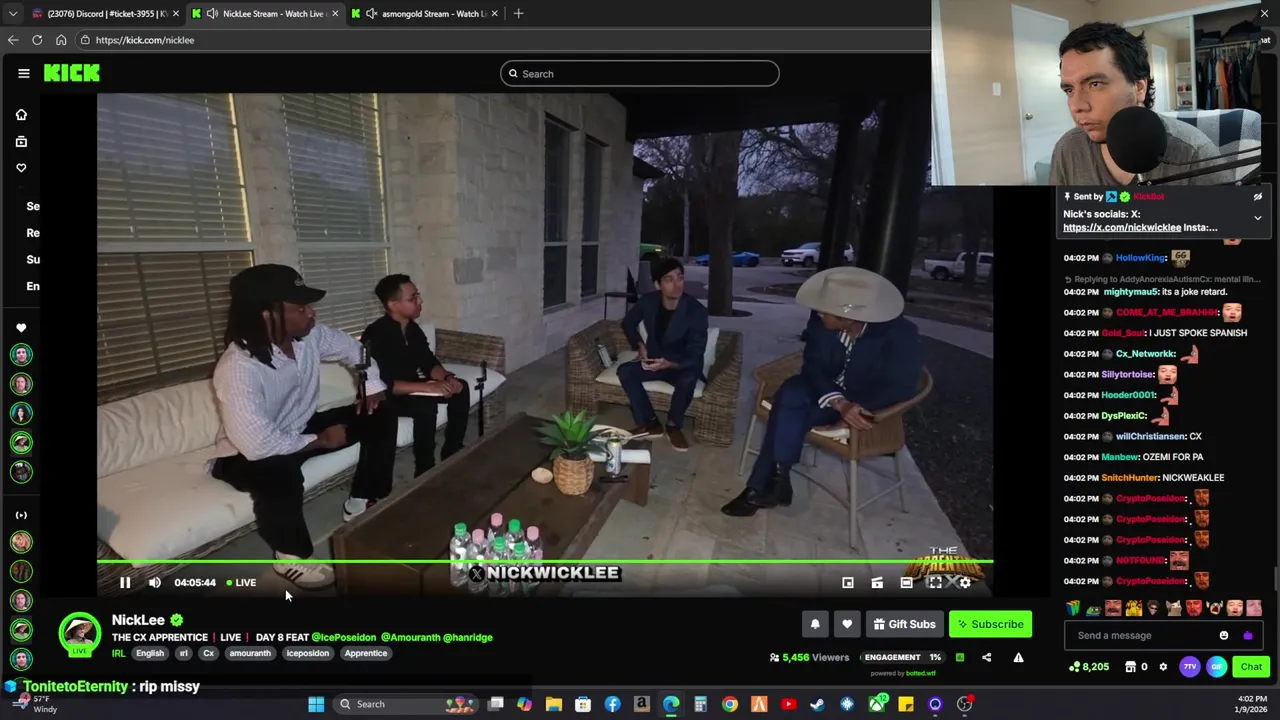This screenshot has width=1280, height=720.
Task: Open the Home sidebar icon
Action: [x=21, y=114]
